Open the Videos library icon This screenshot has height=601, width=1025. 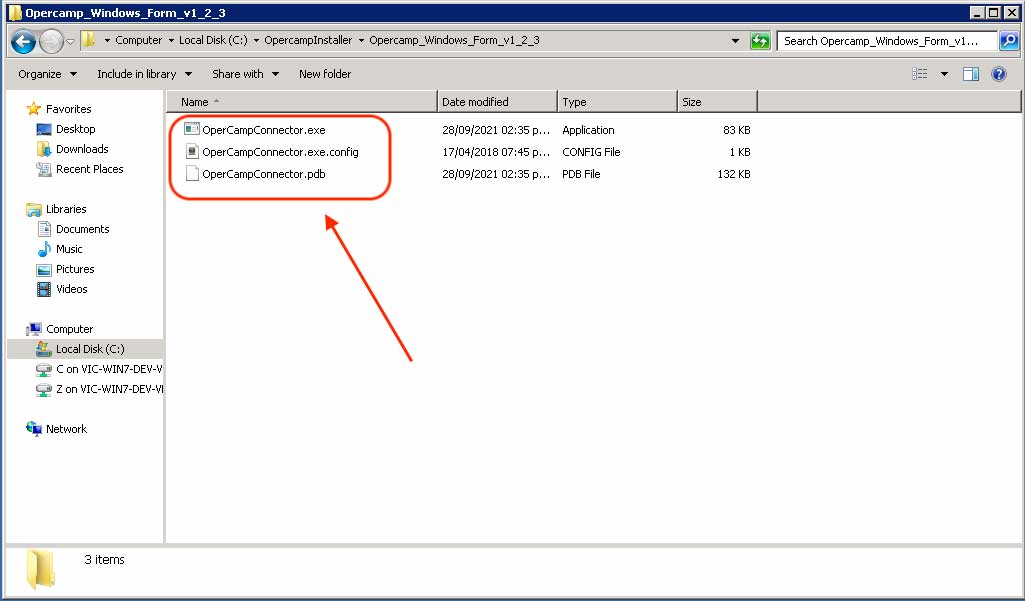click(45, 289)
